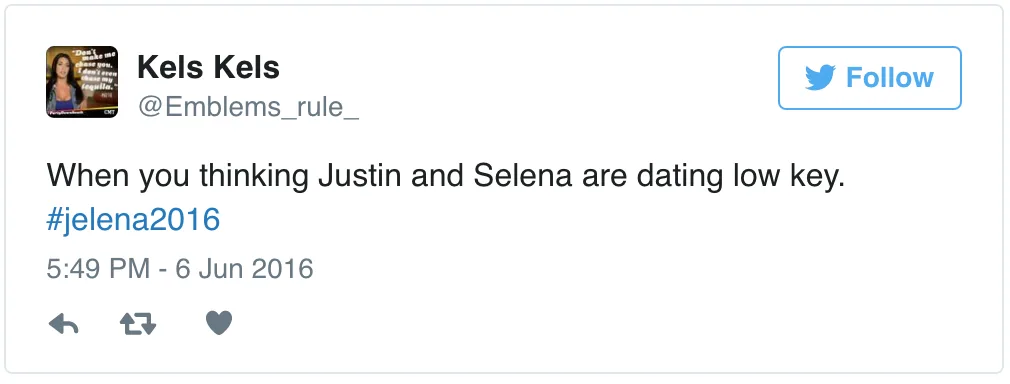
Task: Click the quote text on the avatar image
Action: (x=95, y=71)
